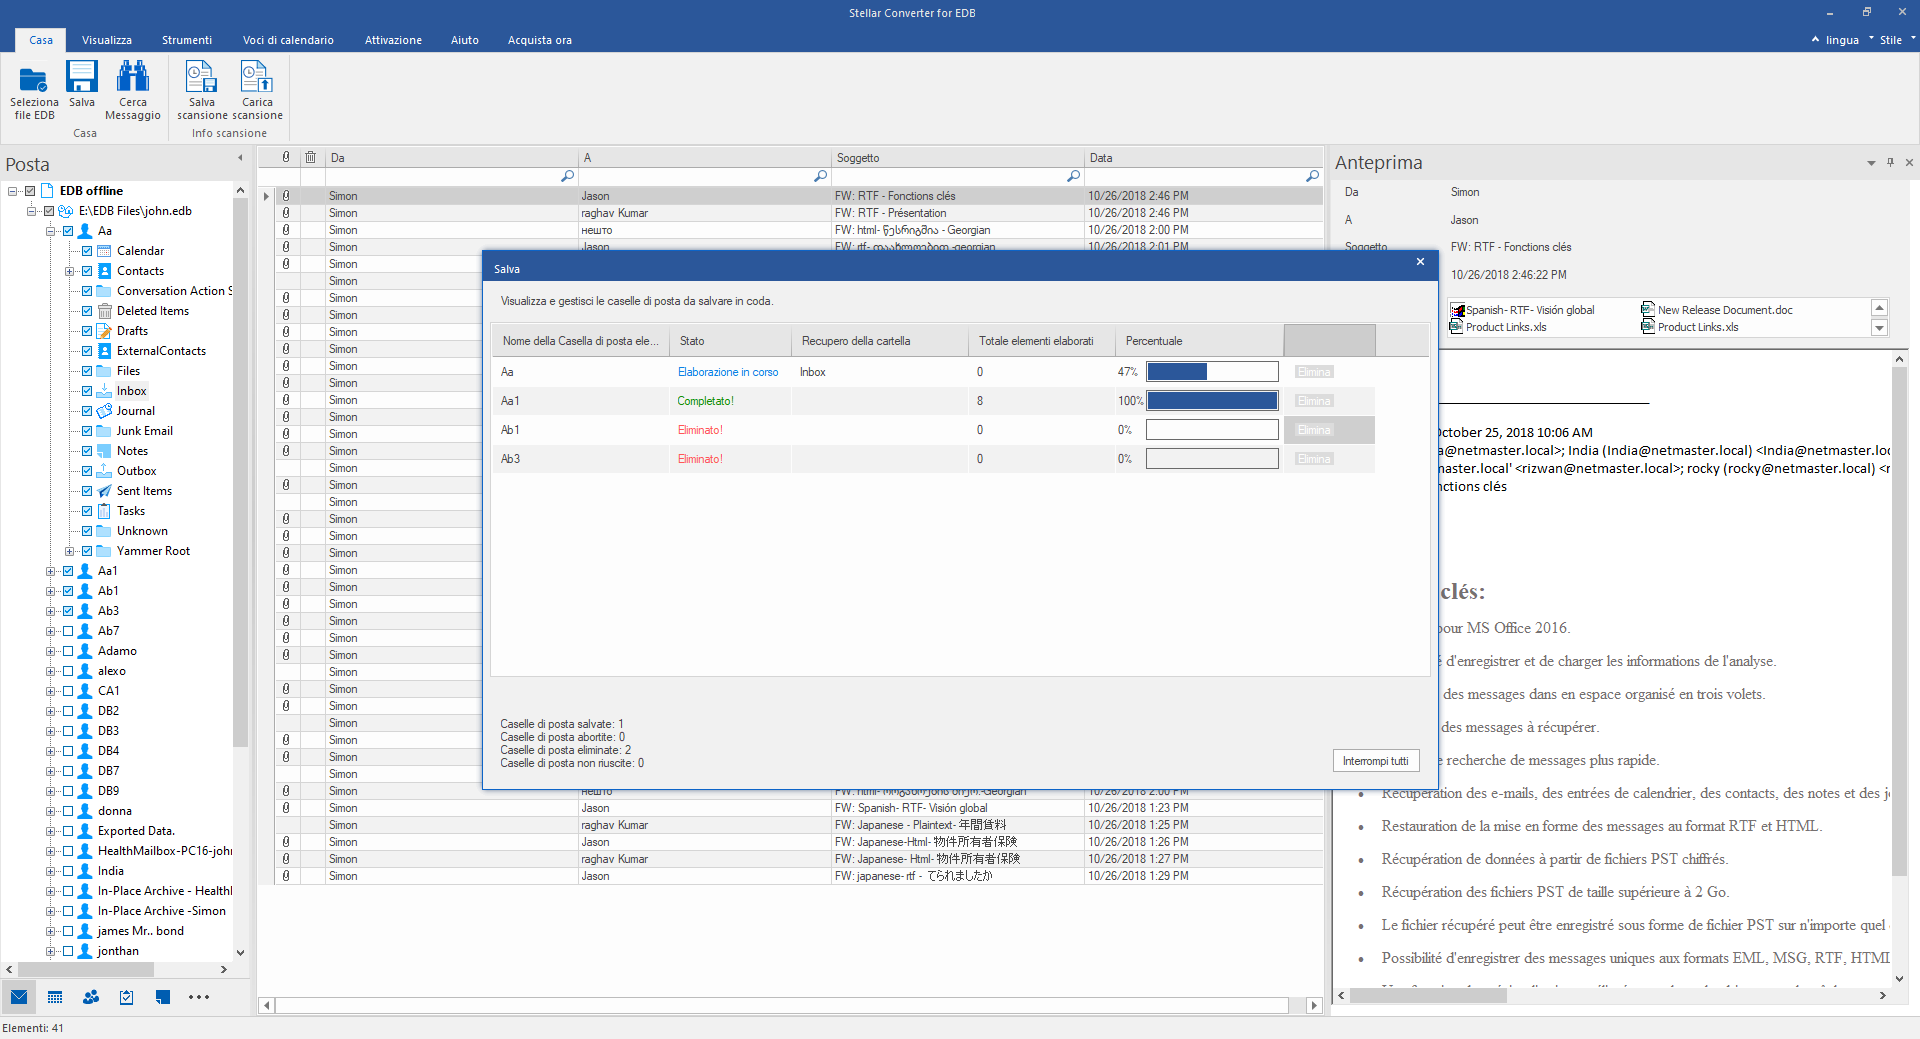The height and width of the screenshot is (1039, 1920).
Task: Open contacts view icon in bottom bar
Action: 91,997
